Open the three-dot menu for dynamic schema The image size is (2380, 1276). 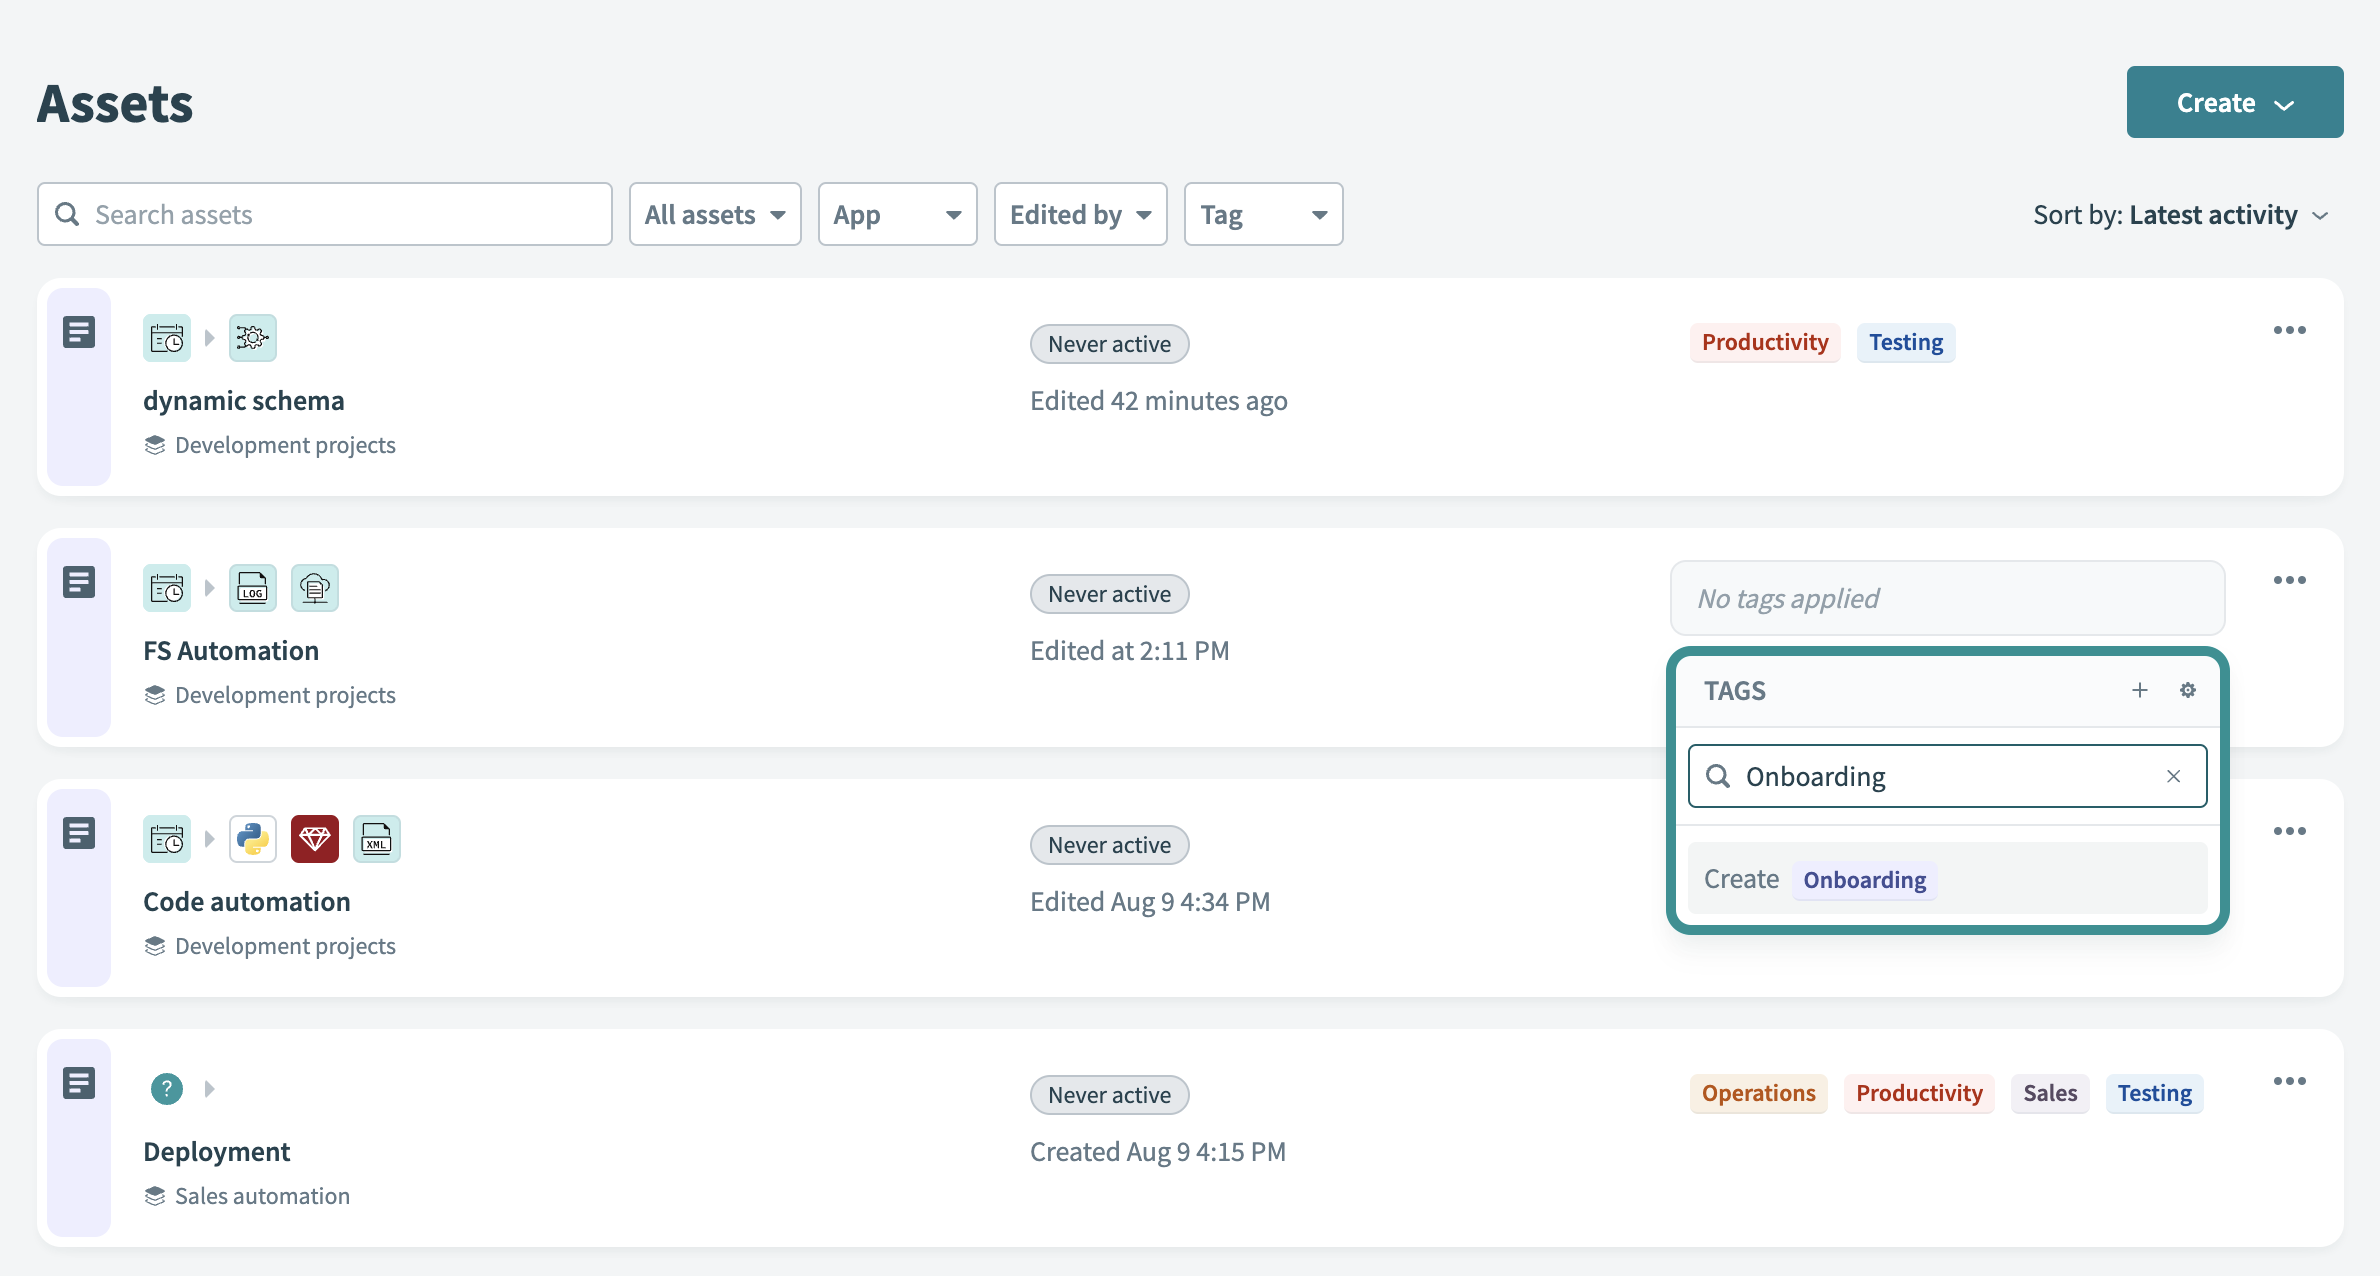click(x=2289, y=330)
